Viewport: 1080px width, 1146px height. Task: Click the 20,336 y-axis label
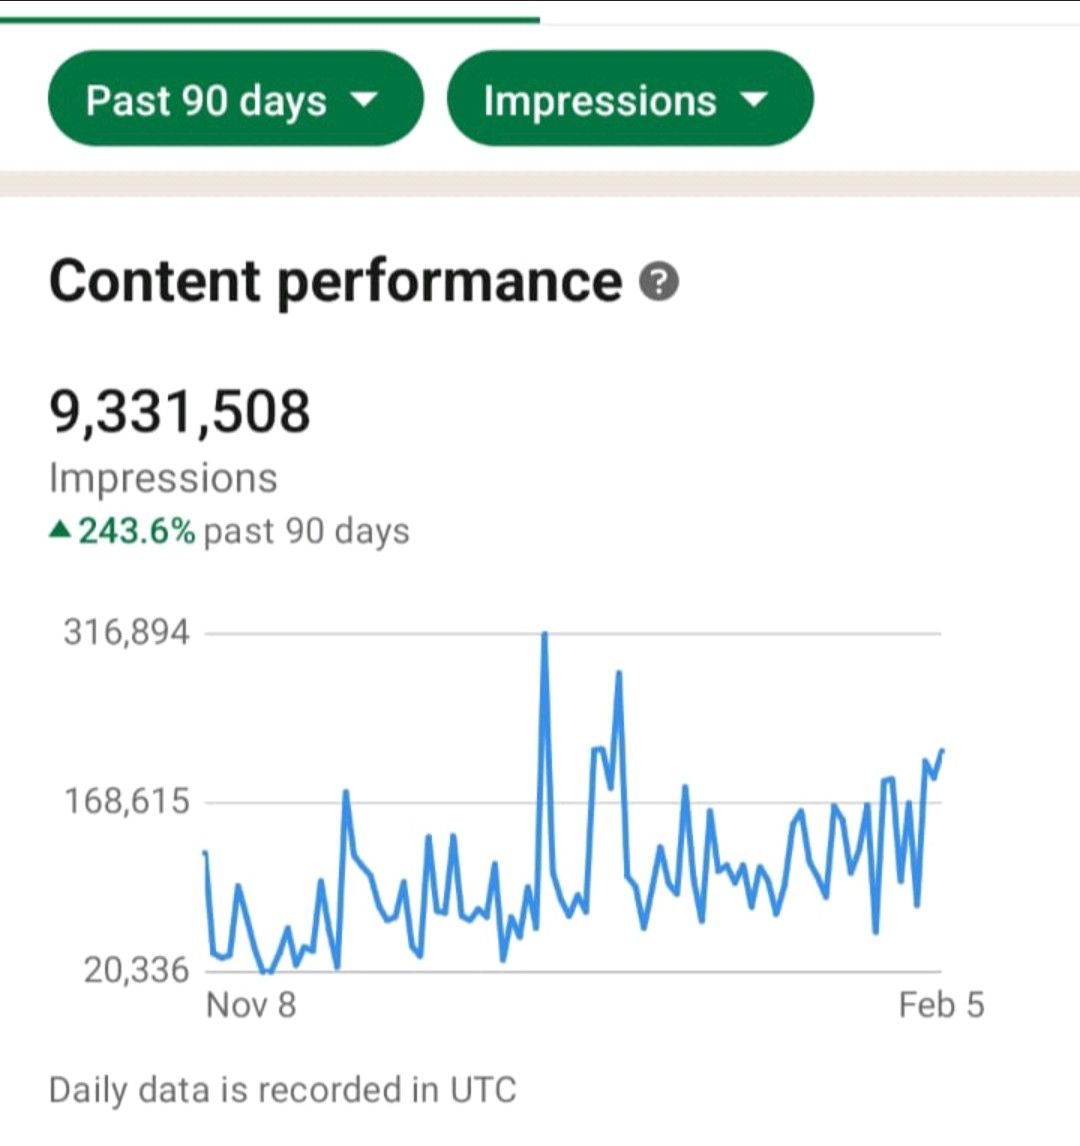point(136,969)
